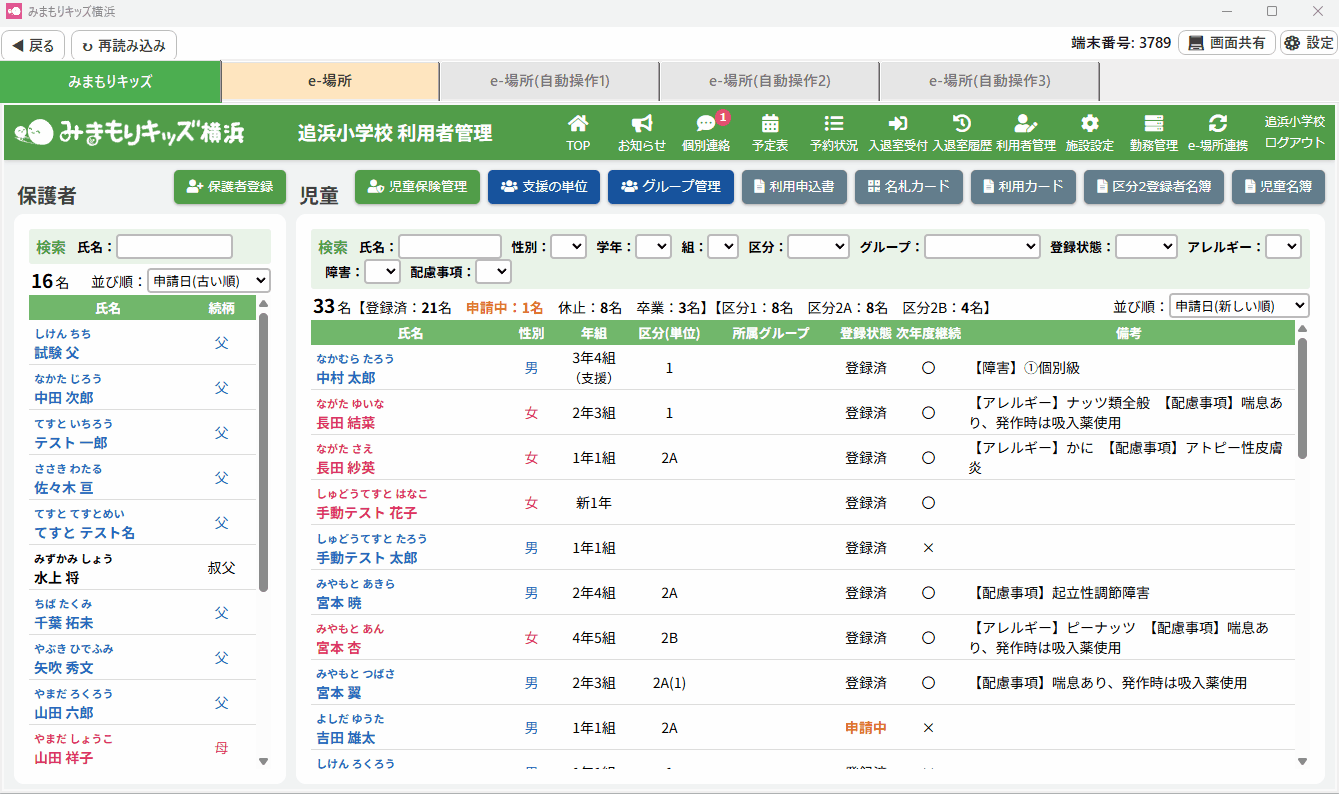Open the 登録状態 filter dropdown

pyautogui.click(x=1146, y=246)
